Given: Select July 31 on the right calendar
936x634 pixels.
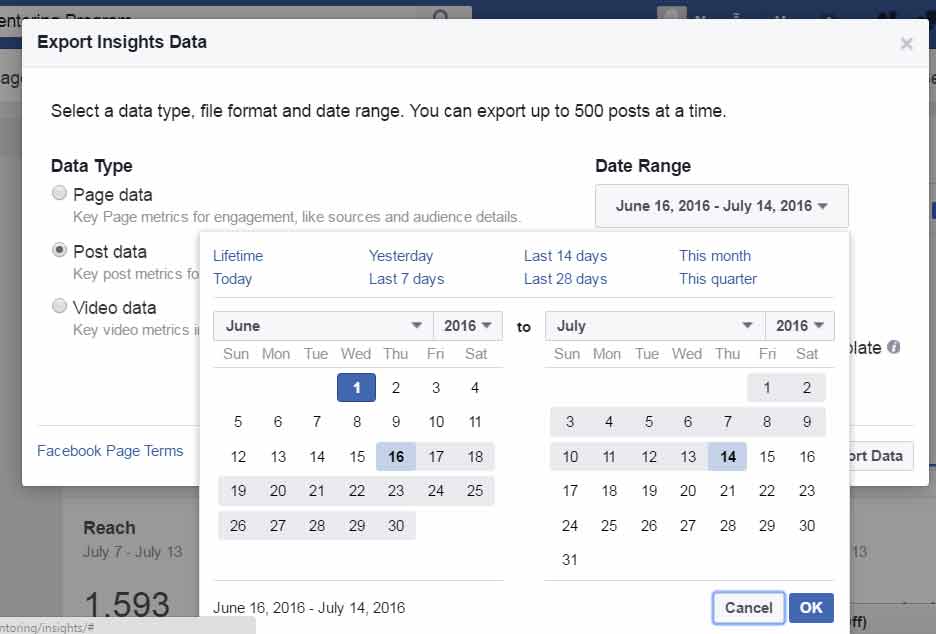Looking at the screenshot, I should click(569, 559).
